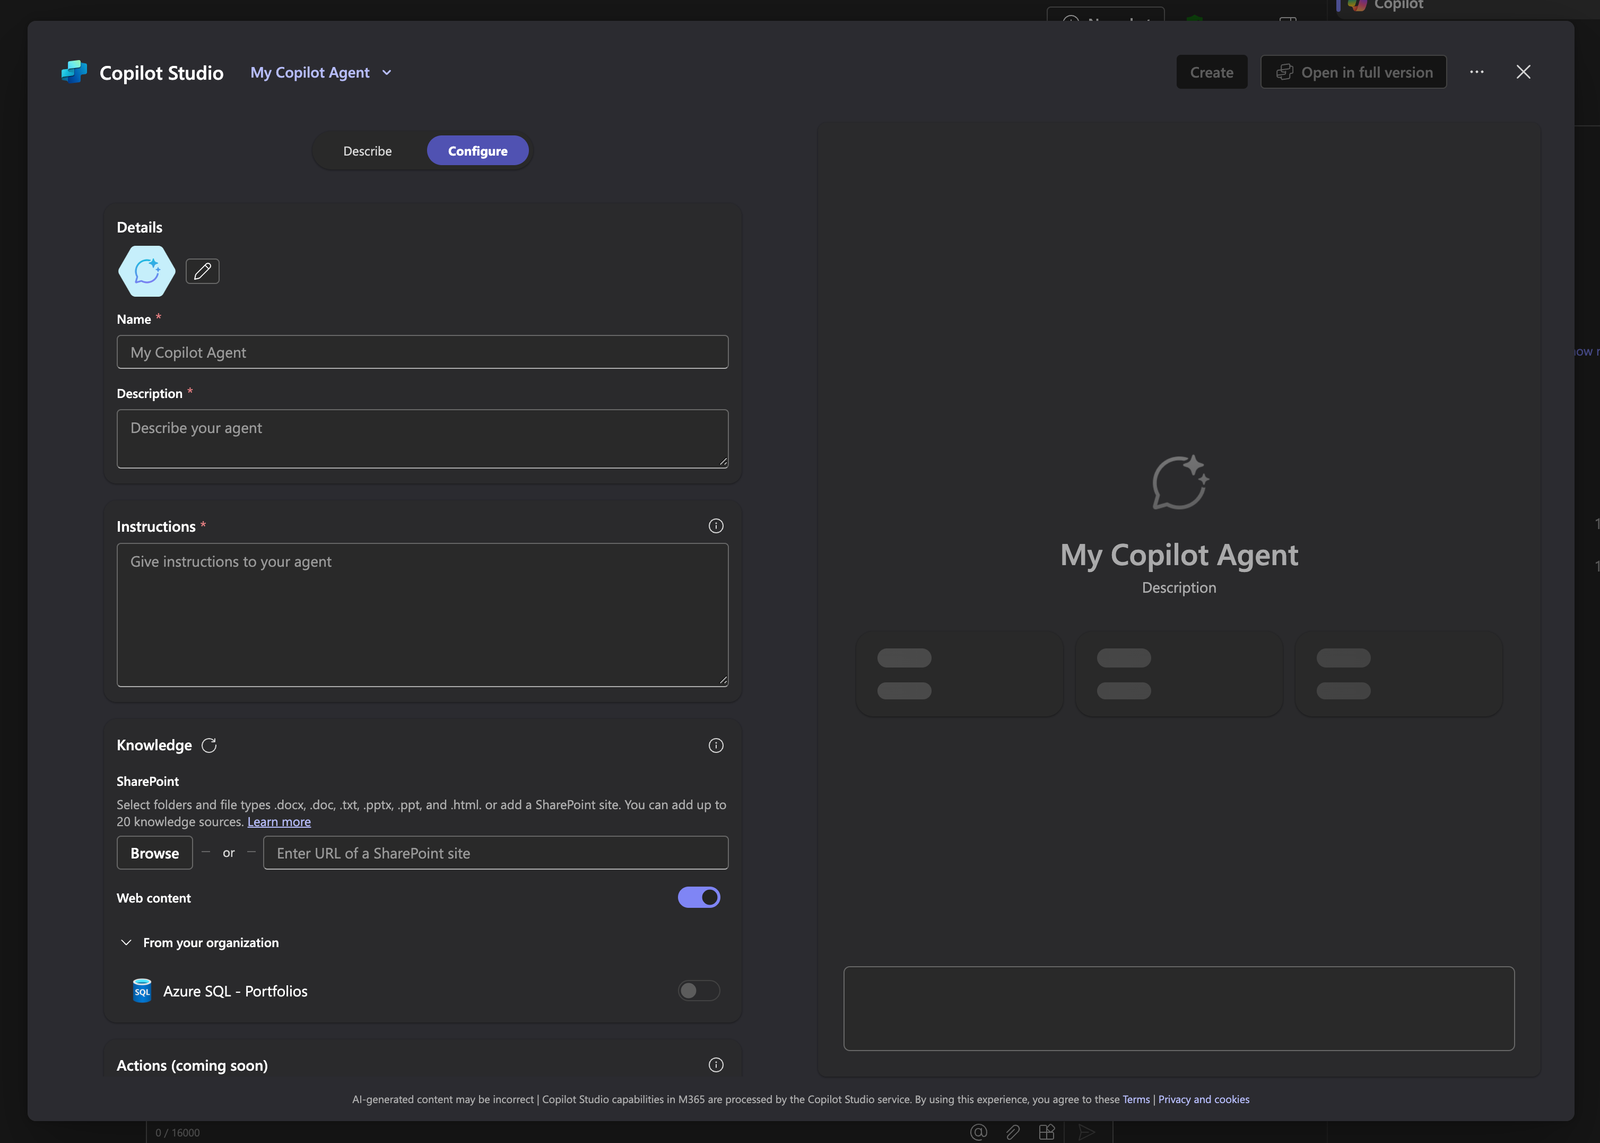Select the Configure tab
Viewport: 1600px width, 1143px height.
pos(477,150)
